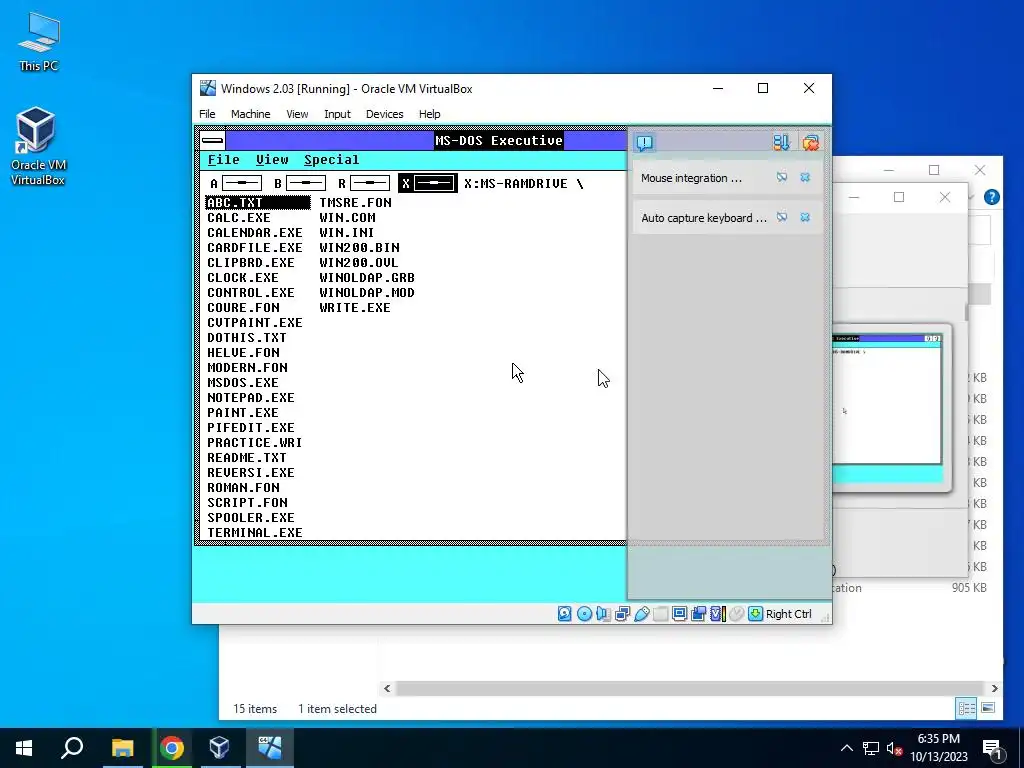Viewport: 1024px width, 768px height.
Task: Select the highlighted drive X icon
Action: pyautogui.click(x=427, y=184)
